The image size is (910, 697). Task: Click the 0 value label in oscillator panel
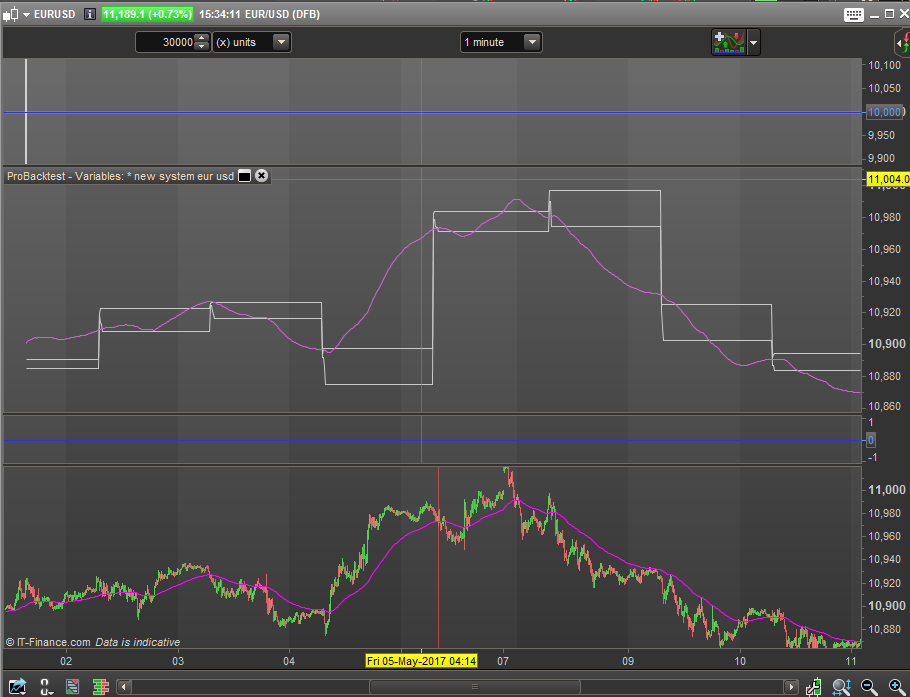click(x=871, y=440)
